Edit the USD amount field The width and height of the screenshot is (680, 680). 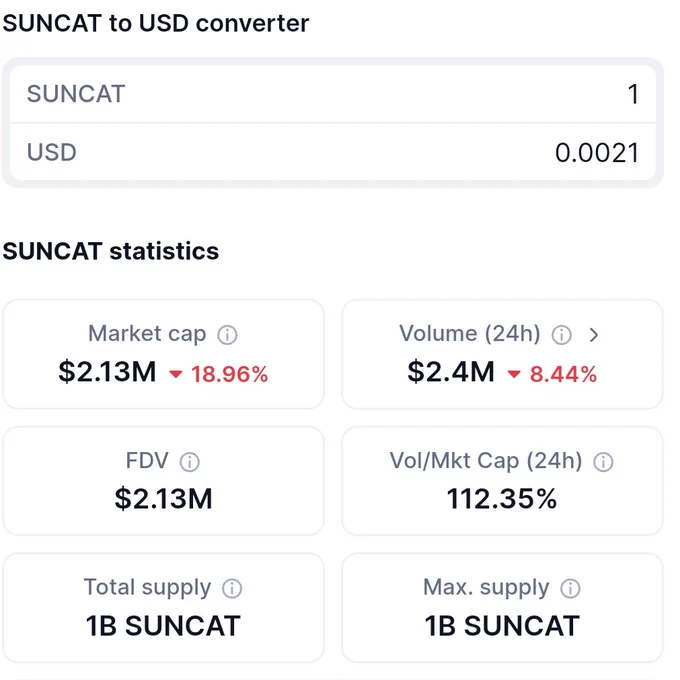333,152
